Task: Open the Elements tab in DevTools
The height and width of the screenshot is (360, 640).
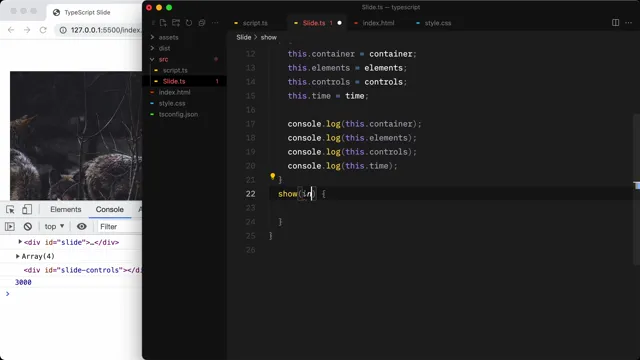Action: [x=66, y=209]
